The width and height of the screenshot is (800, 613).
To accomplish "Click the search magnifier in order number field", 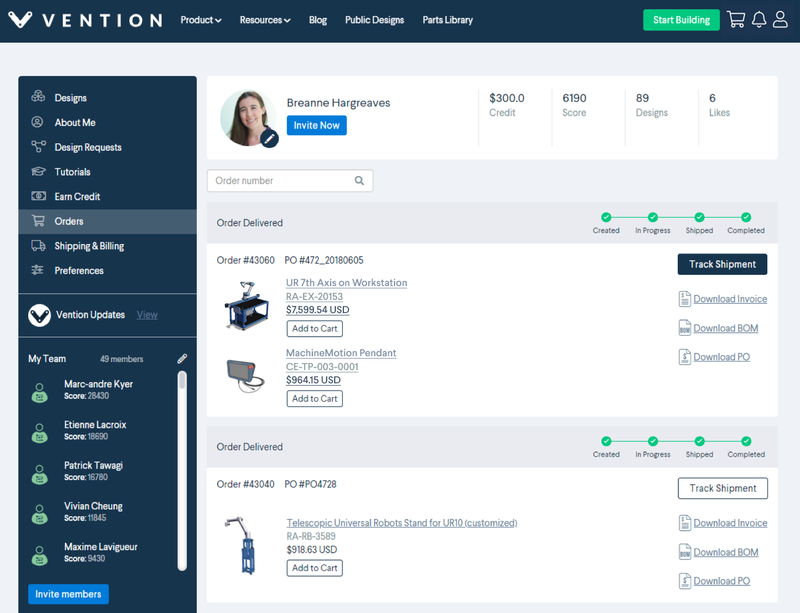I will 359,181.
